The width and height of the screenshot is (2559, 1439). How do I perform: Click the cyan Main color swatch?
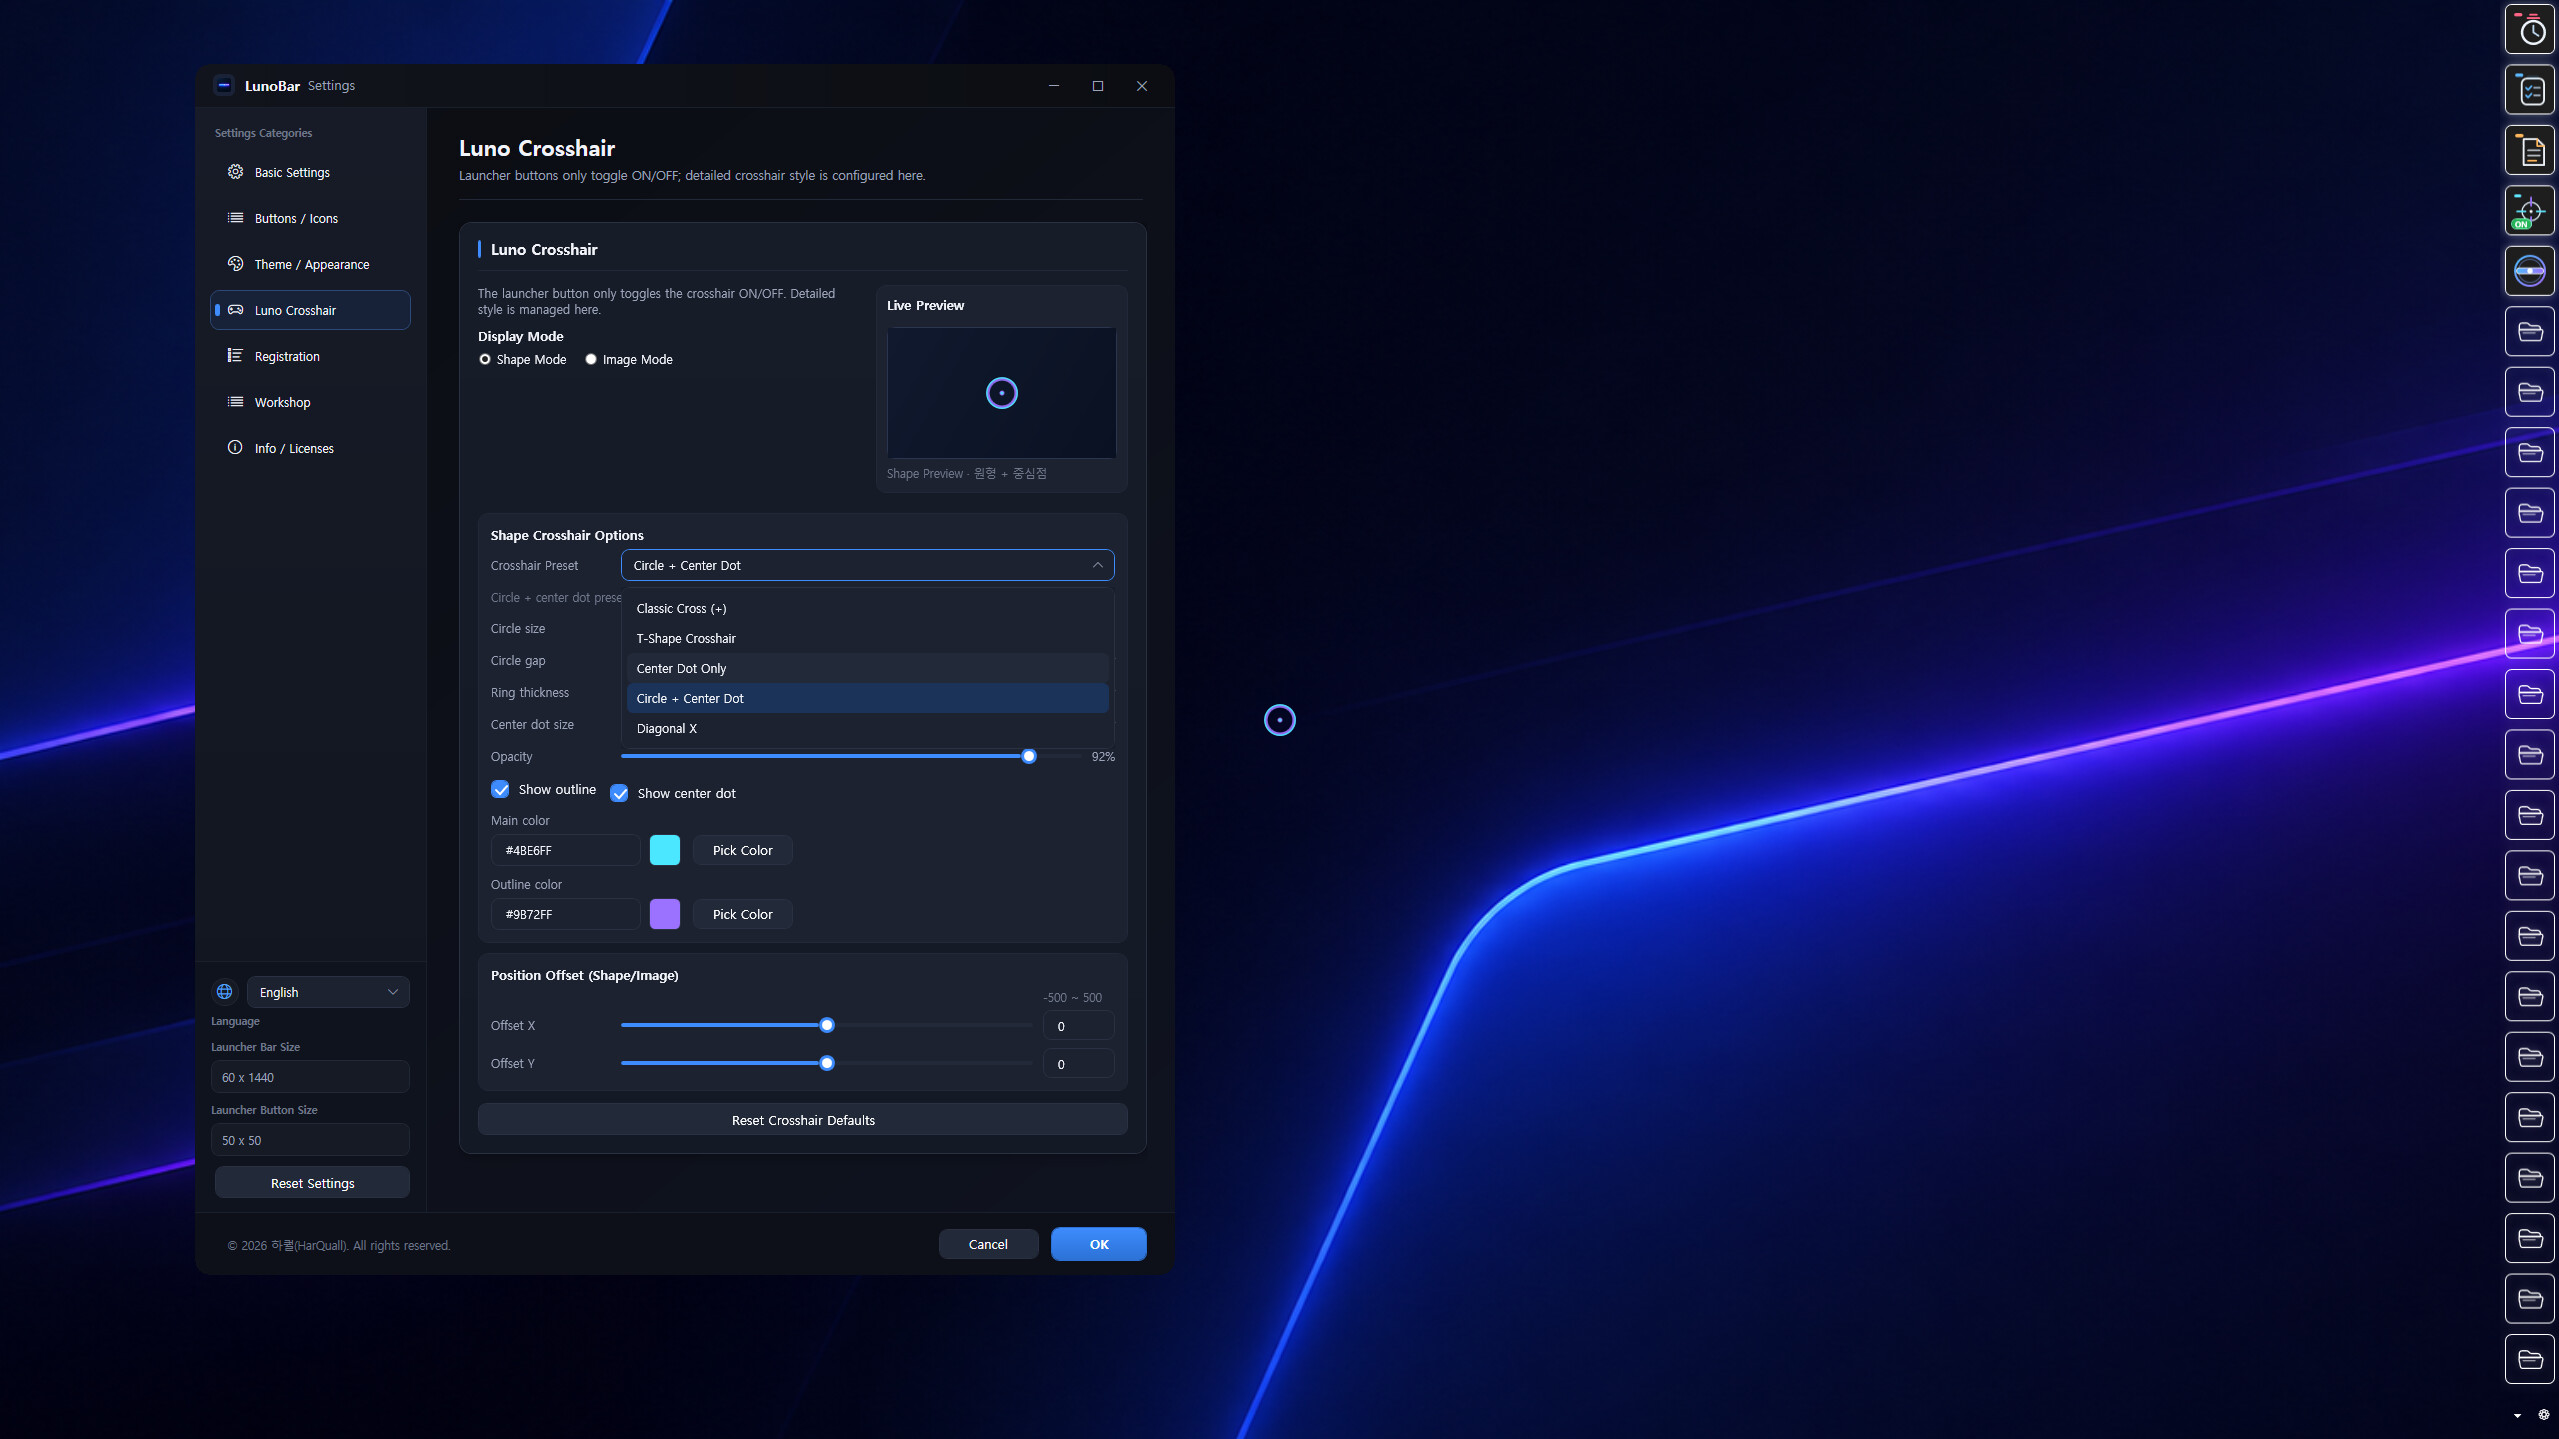click(664, 851)
